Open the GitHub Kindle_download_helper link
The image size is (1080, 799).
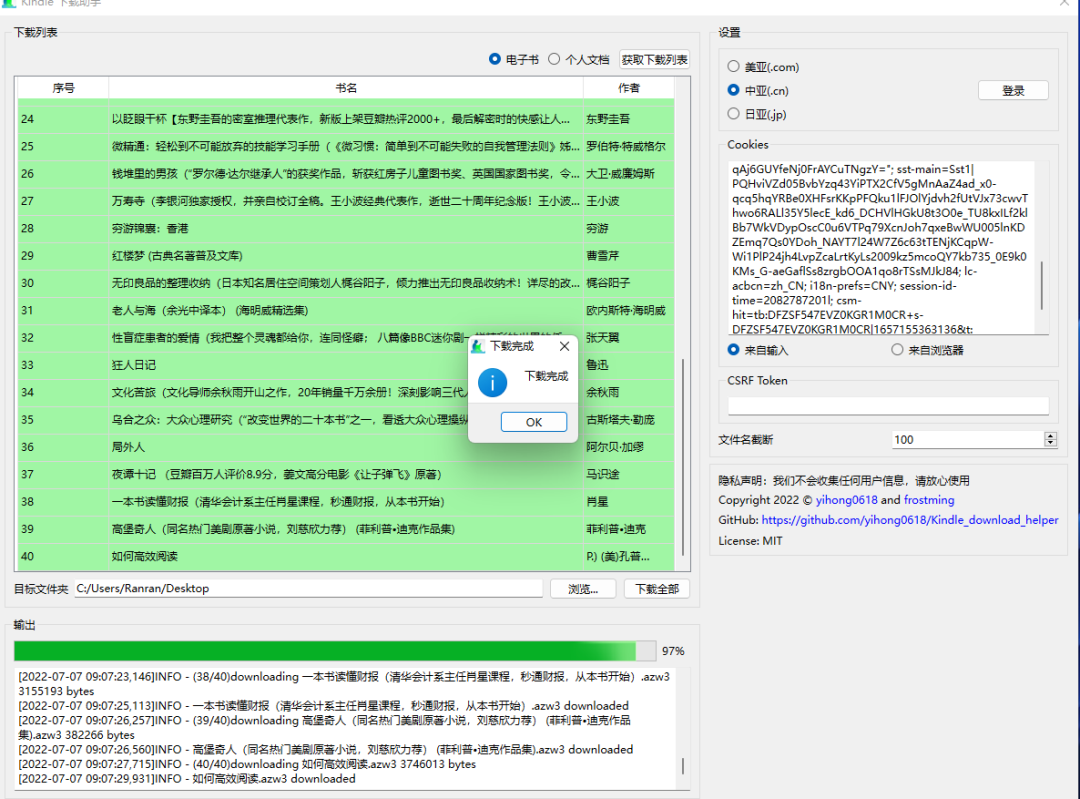pos(910,520)
